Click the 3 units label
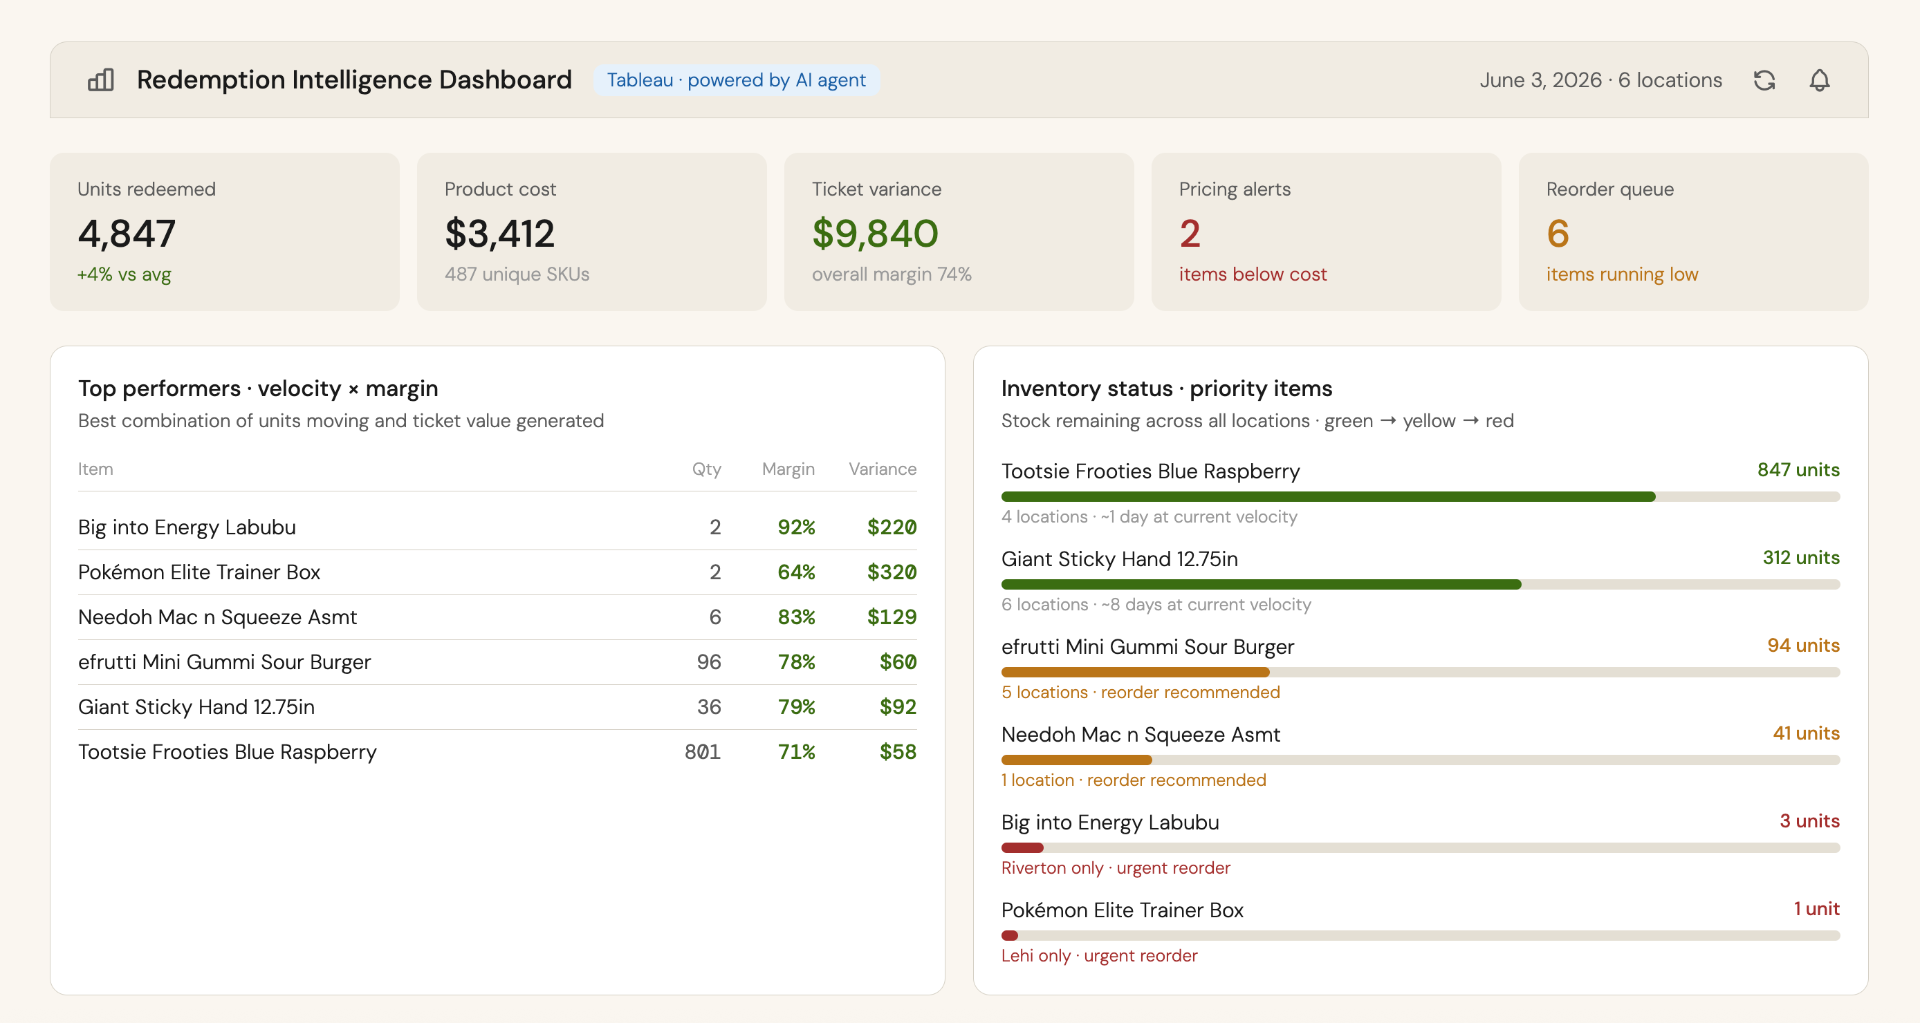The height and width of the screenshot is (1023, 1920). (1809, 821)
